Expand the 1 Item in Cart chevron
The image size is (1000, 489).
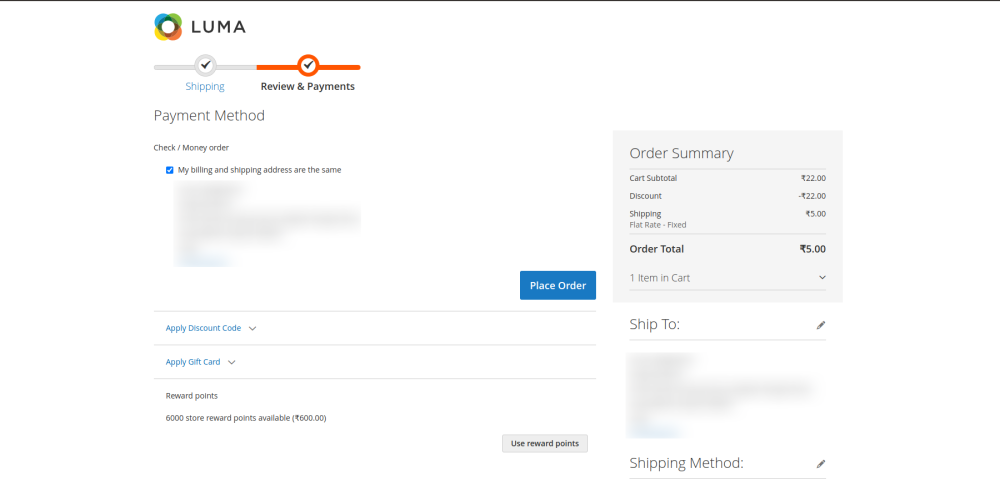click(x=822, y=278)
